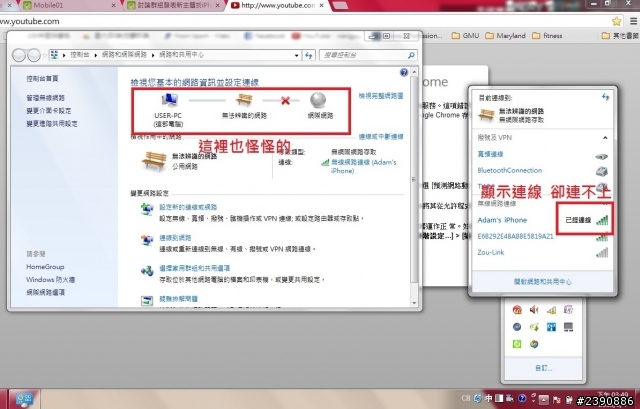
Task: Open help via the blue question mark icon
Action: click(404, 72)
